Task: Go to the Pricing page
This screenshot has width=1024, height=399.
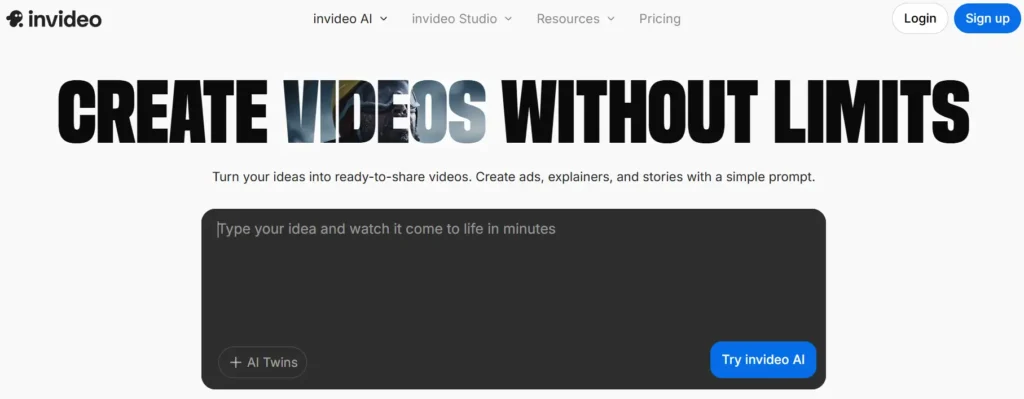Action: click(x=660, y=19)
